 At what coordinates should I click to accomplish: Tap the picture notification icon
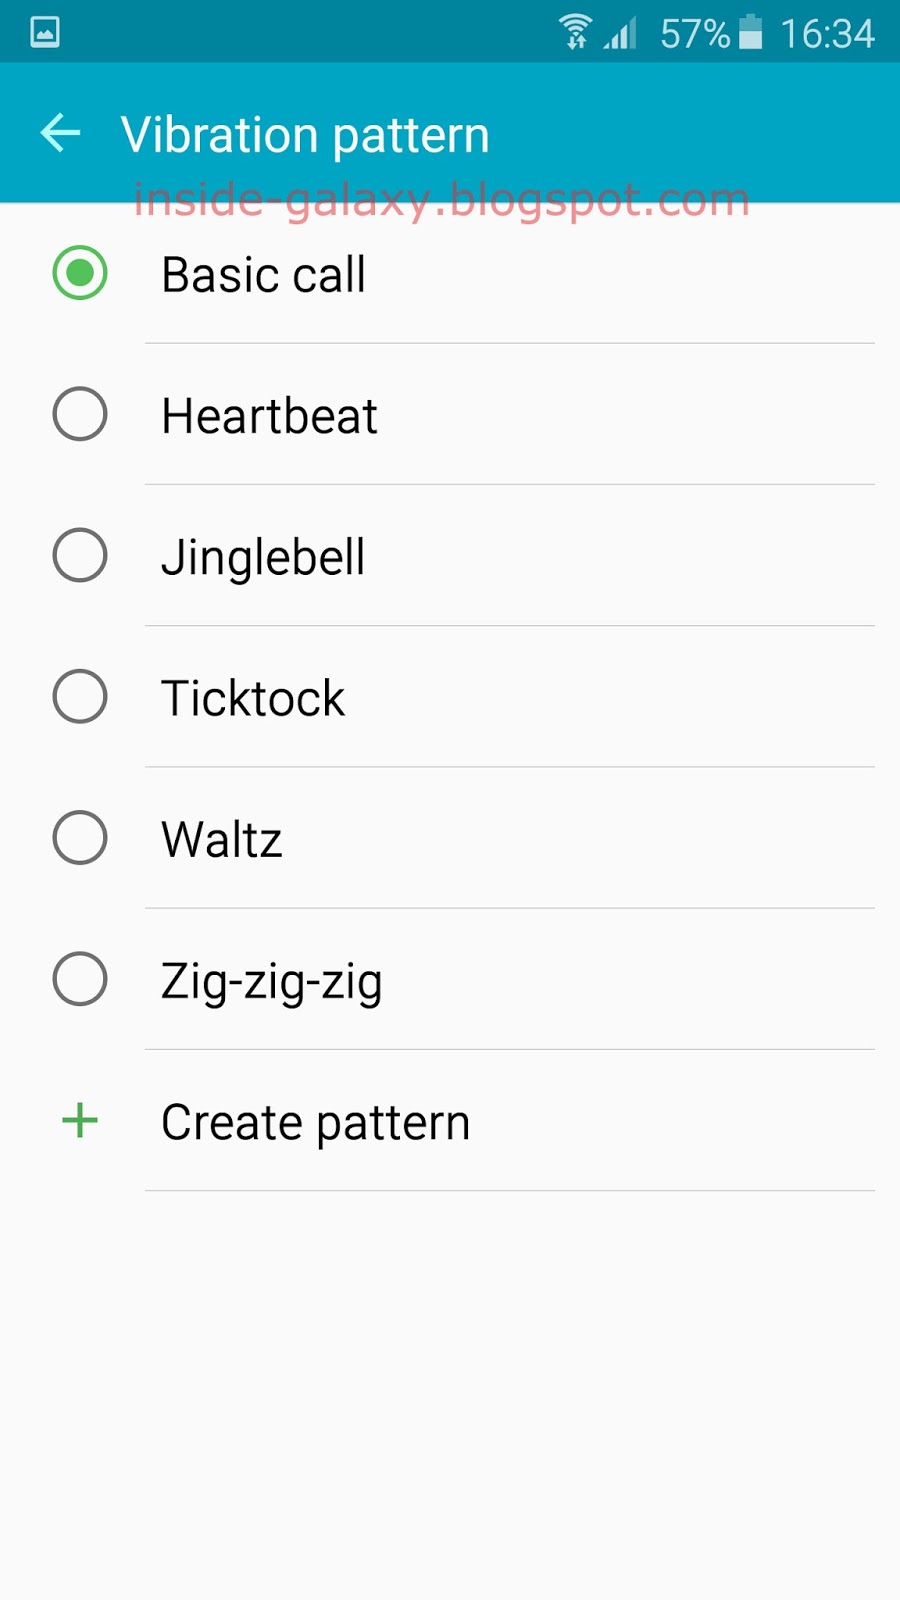tap(45, 33)
